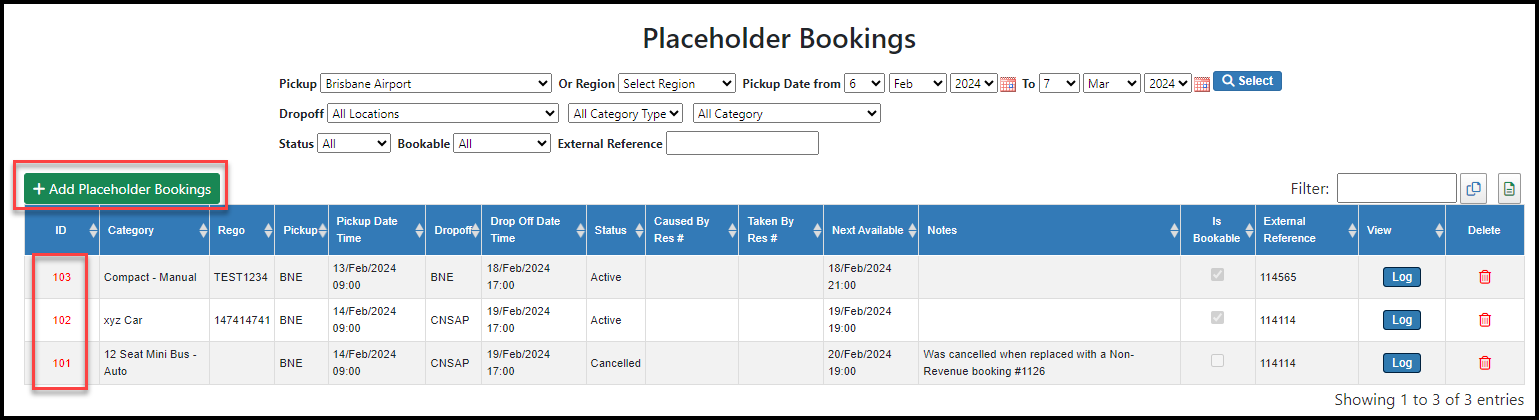Open the To date calendar icon
Screen dimensions: 1539x420
(1202, 84)
